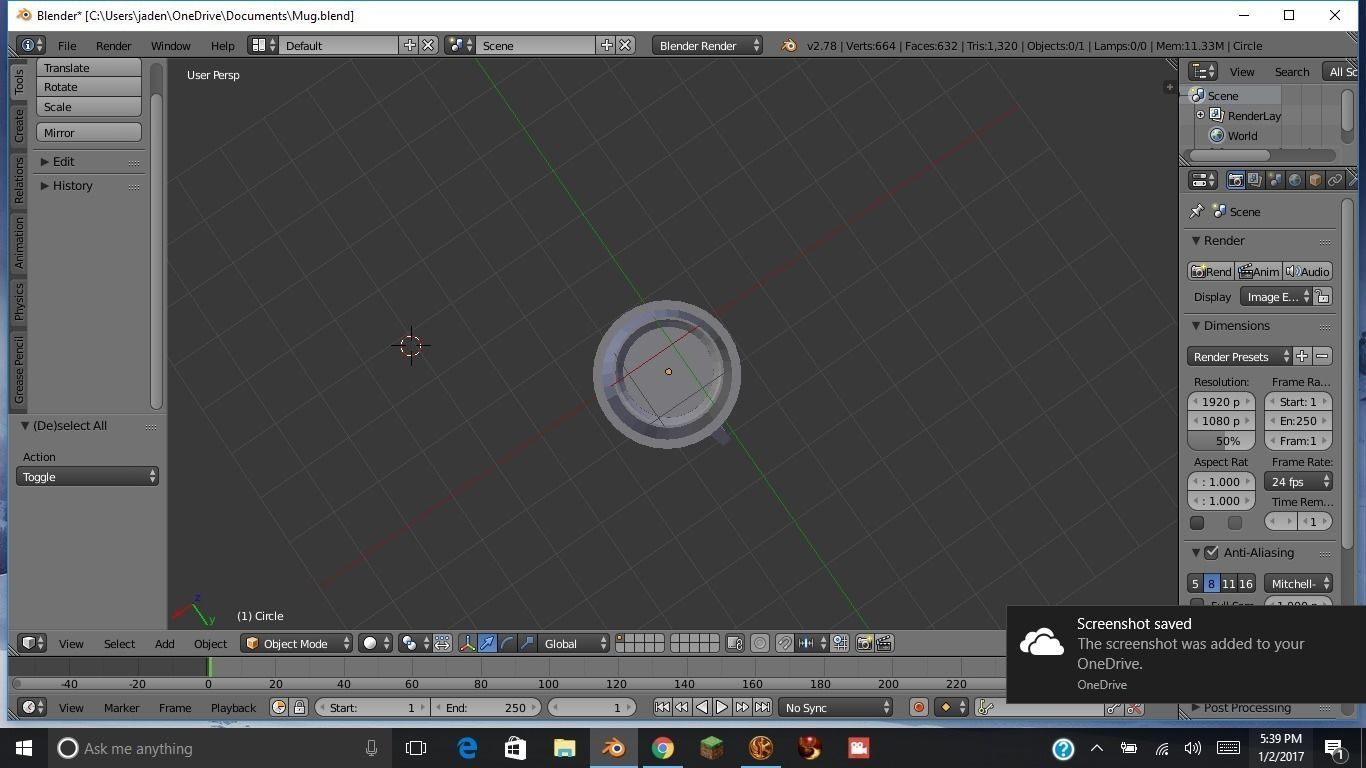Toggle lock camera and layers to scene
Screen dimensions: 1366x768
coord(735,643)
